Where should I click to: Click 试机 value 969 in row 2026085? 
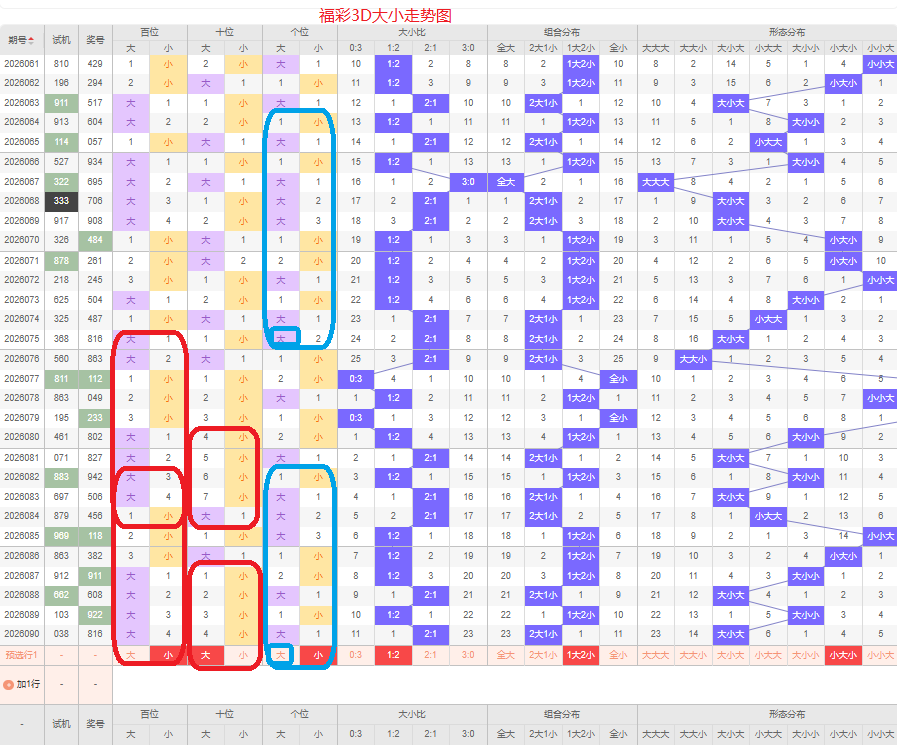pos(61,536)
